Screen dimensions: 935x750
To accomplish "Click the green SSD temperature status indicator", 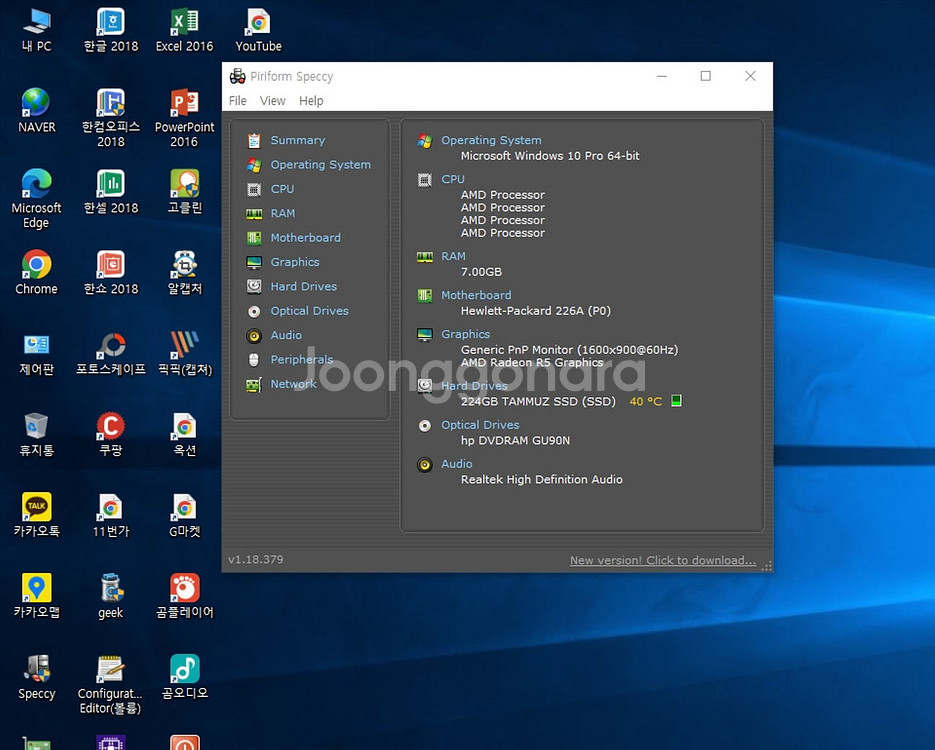I will coord(676,401).
